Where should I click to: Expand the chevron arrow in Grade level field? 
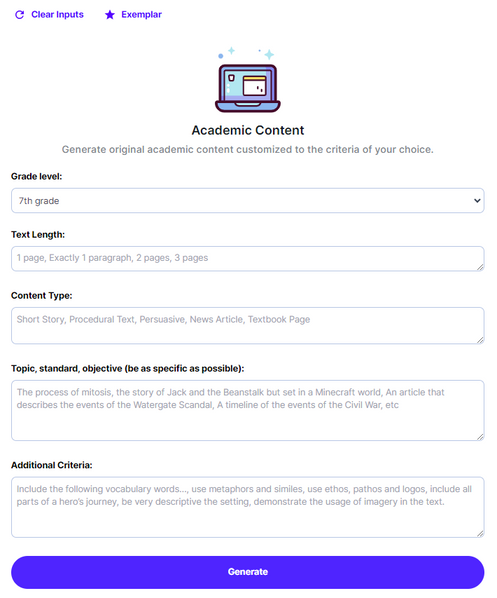point(477,201)
